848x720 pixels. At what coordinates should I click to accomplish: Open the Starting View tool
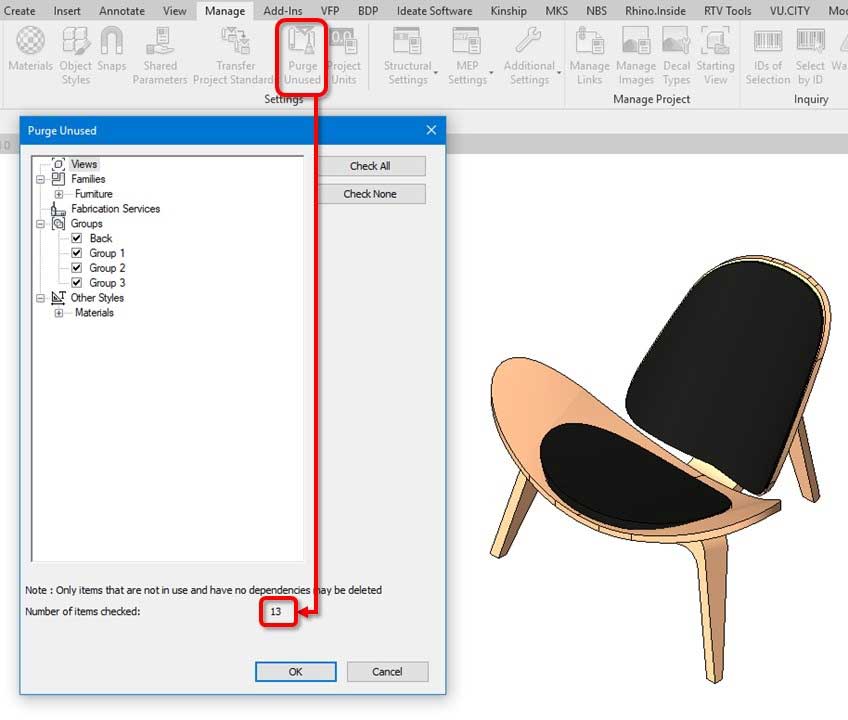(716, 56)
